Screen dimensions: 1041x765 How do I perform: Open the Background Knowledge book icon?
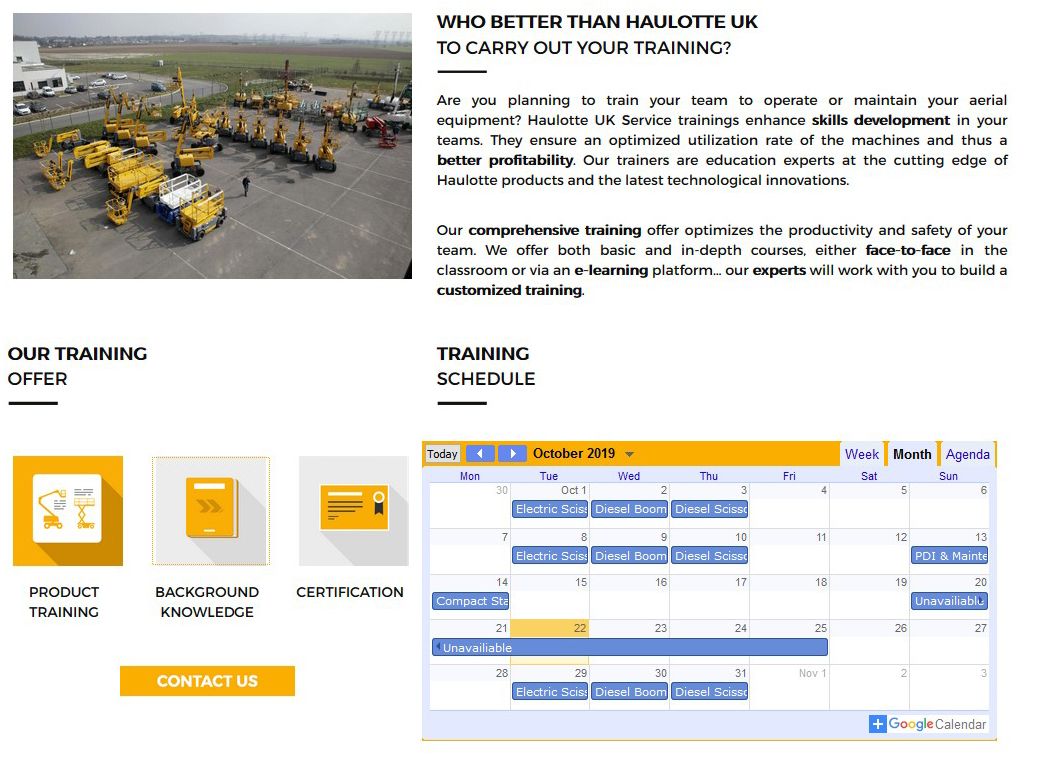coord(210,511)
